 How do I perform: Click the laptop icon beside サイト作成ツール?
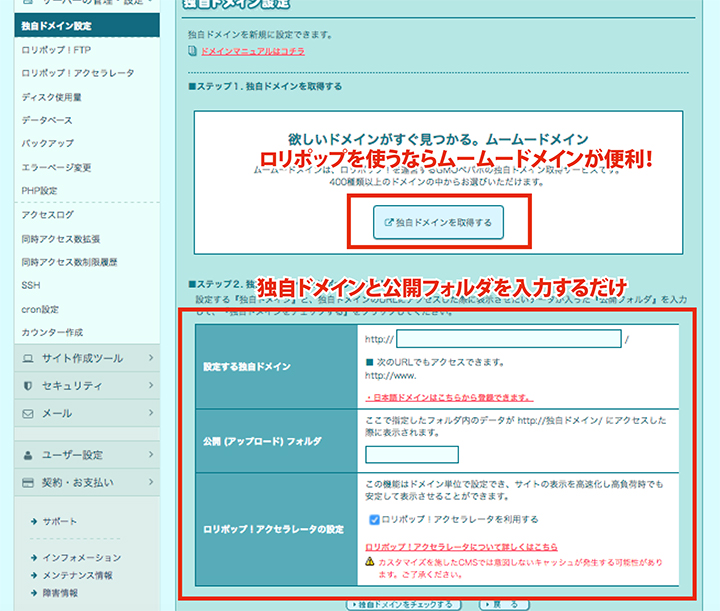(x=28, y=358)
